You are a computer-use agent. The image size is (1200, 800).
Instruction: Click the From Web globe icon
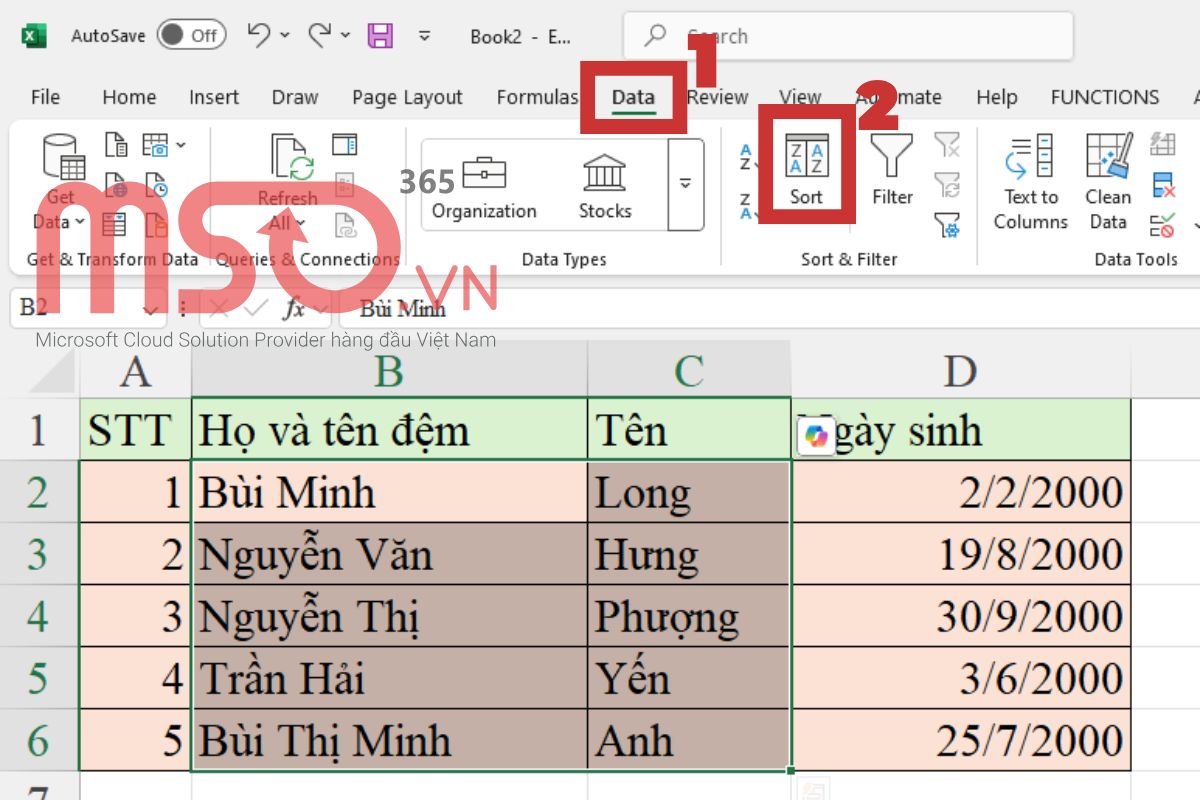(117, 185)
